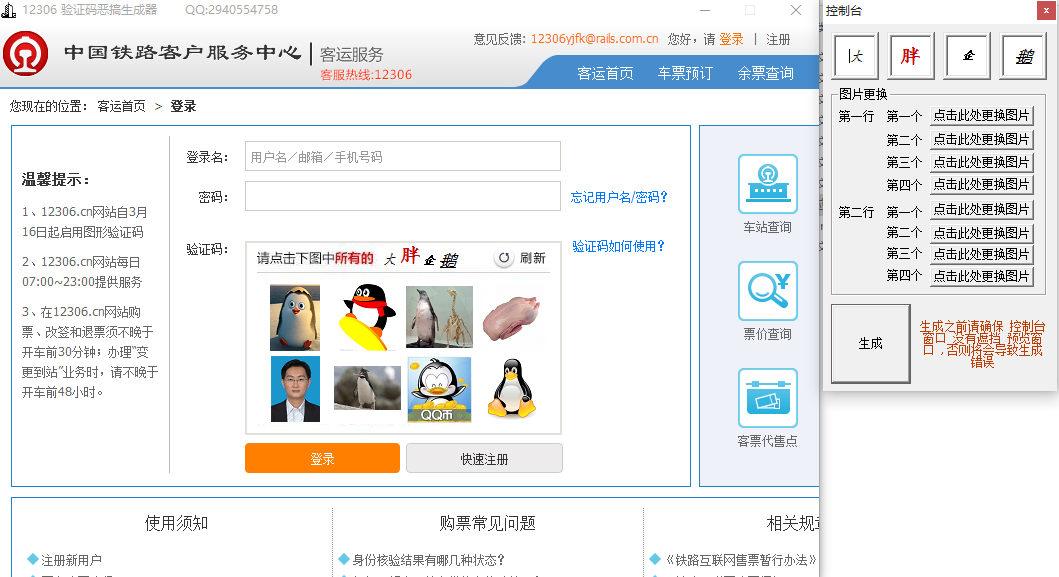Close the 控制台 console window
The height and width of the screenshot is (577, 1059).
(1046, 11)
